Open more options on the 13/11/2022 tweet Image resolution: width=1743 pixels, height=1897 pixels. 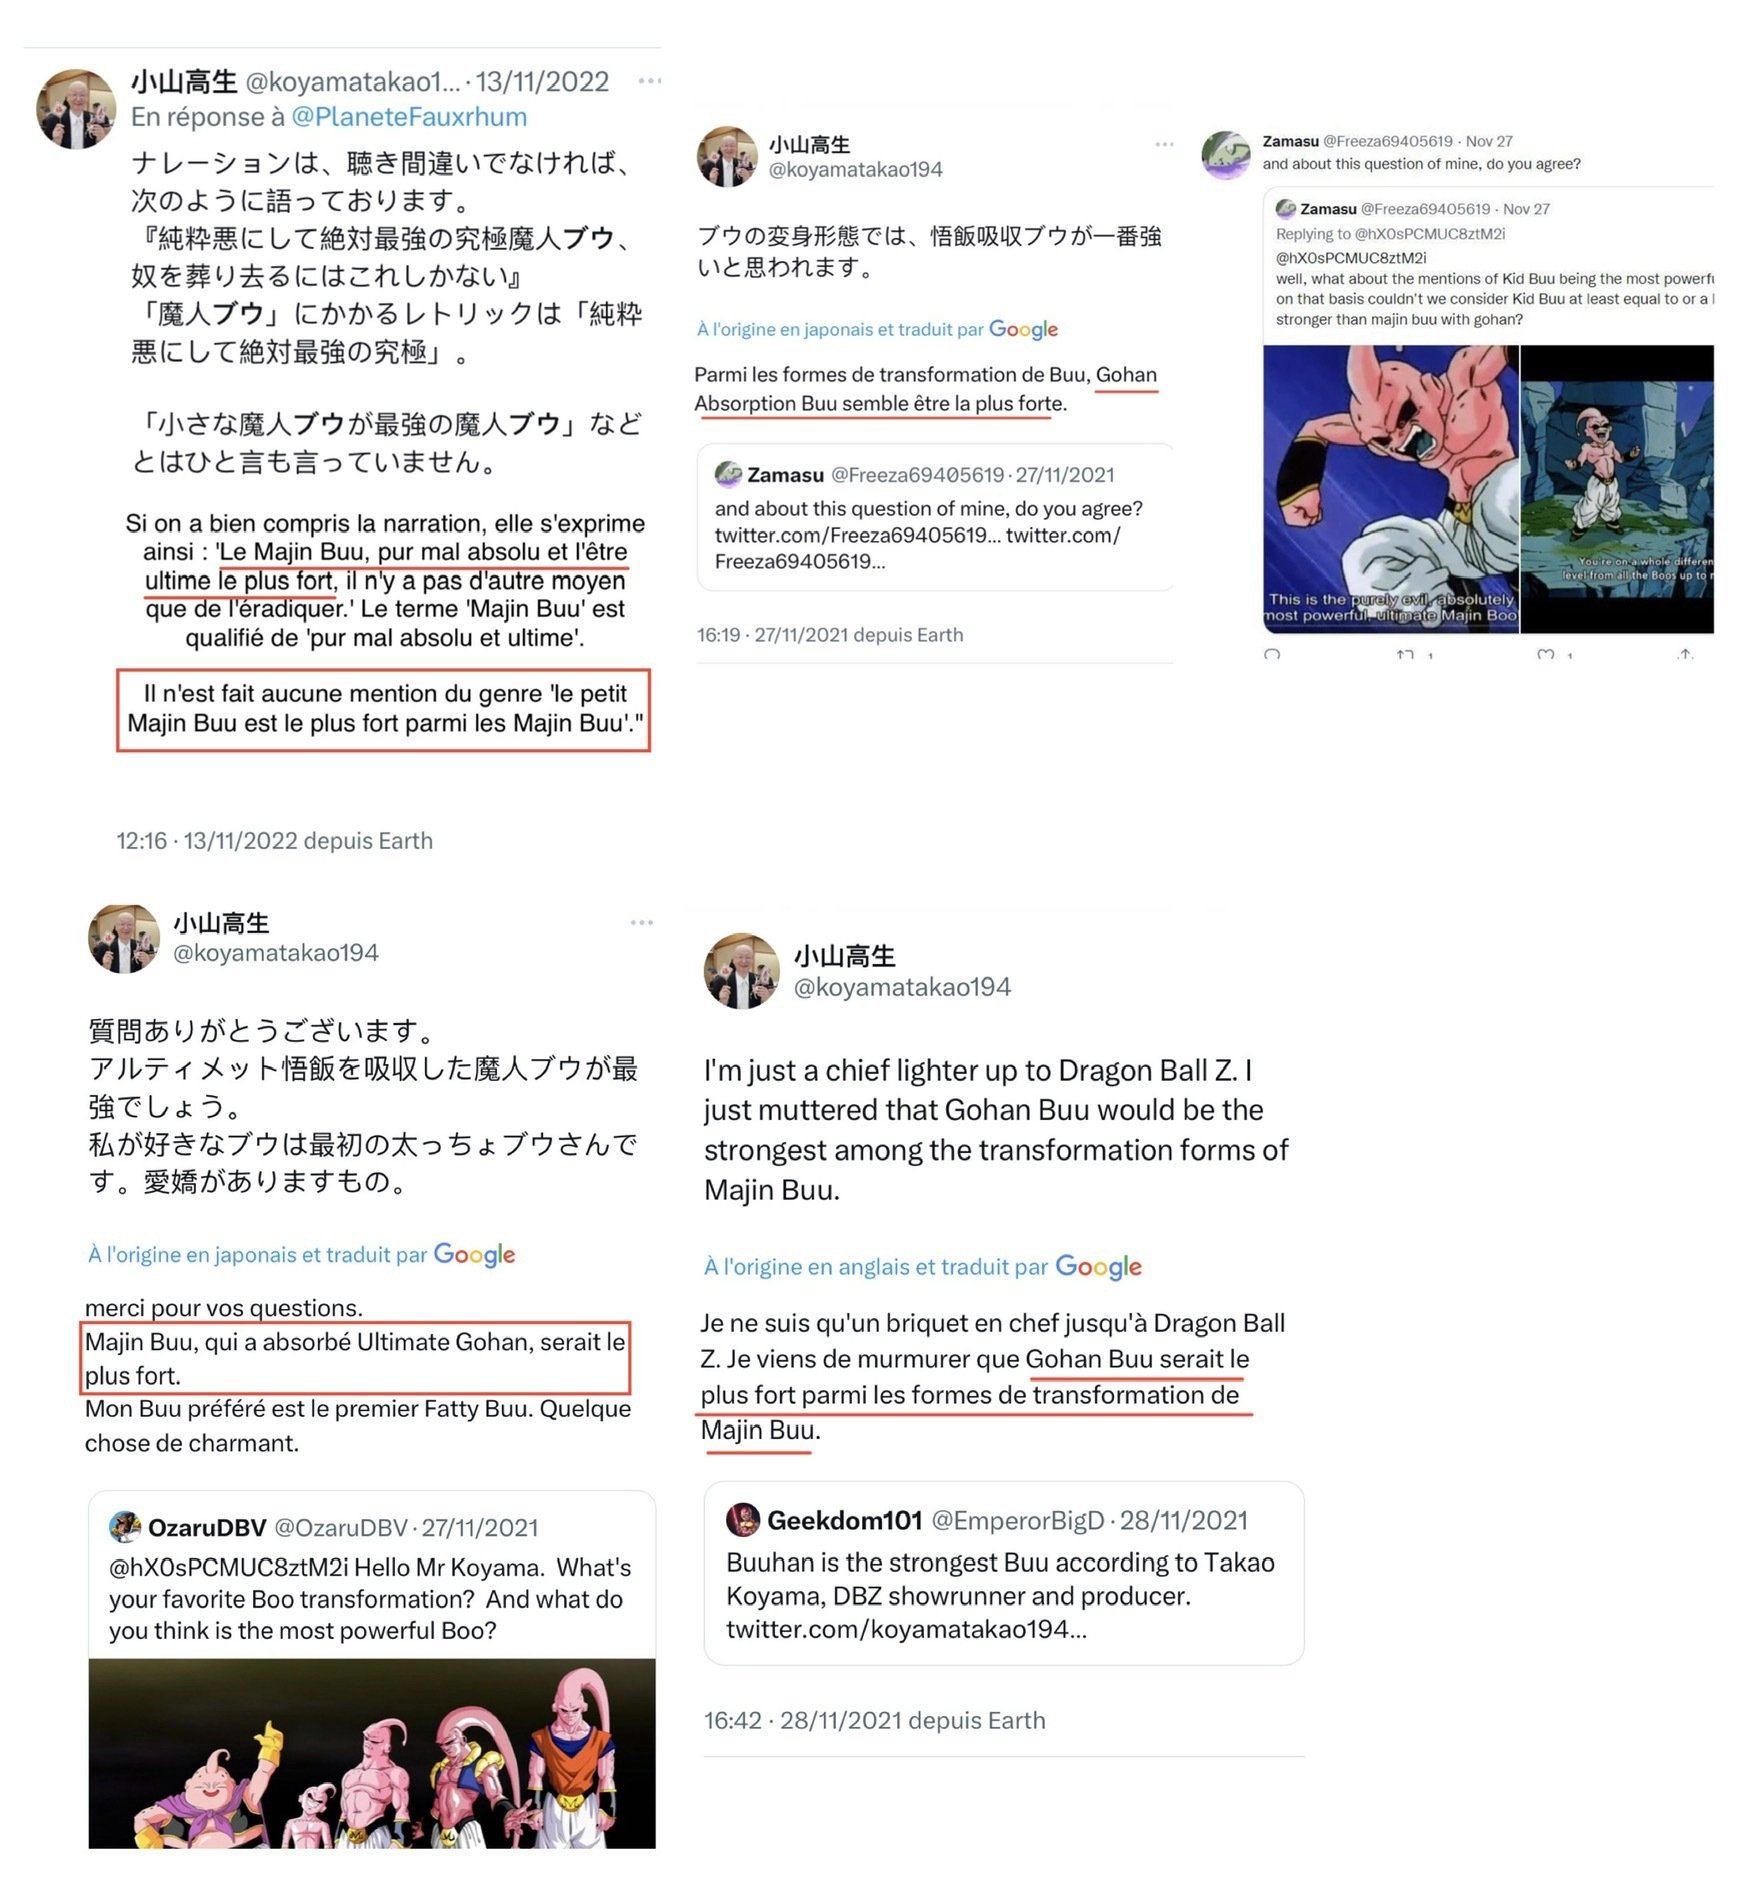coord(649,81)
